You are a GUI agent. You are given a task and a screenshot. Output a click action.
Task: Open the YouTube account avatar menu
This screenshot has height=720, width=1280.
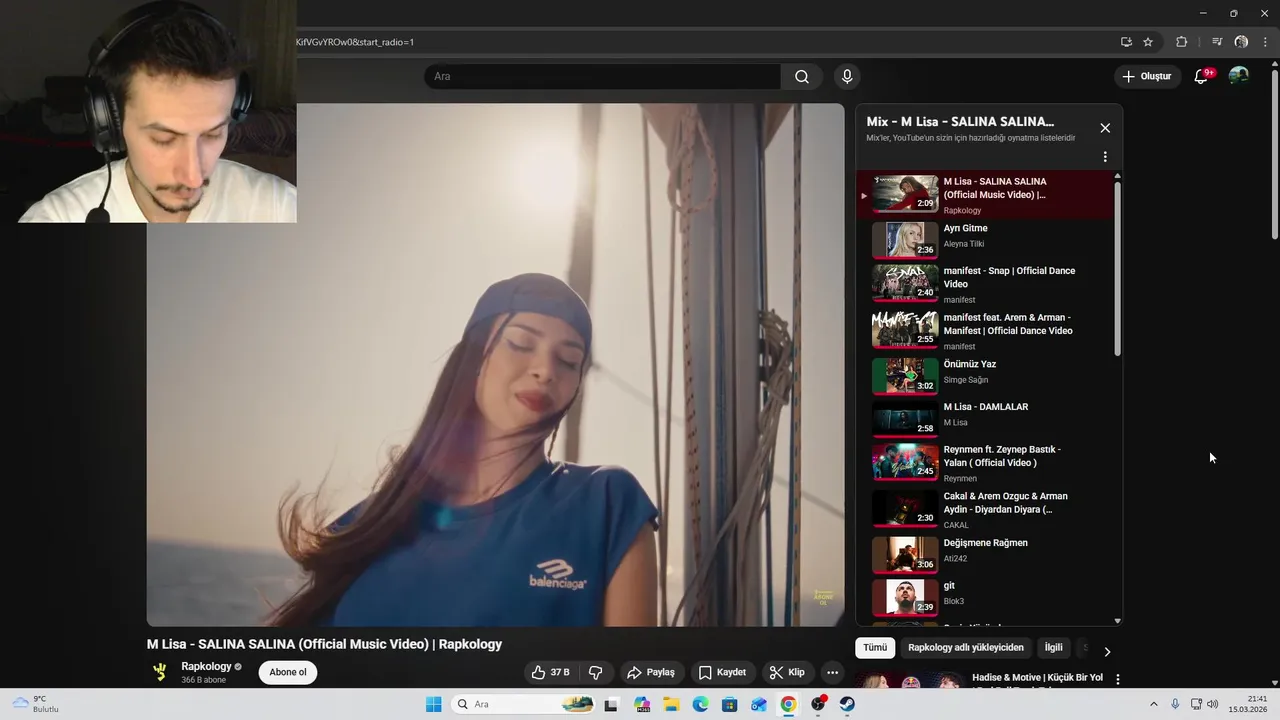(1238, 76)
